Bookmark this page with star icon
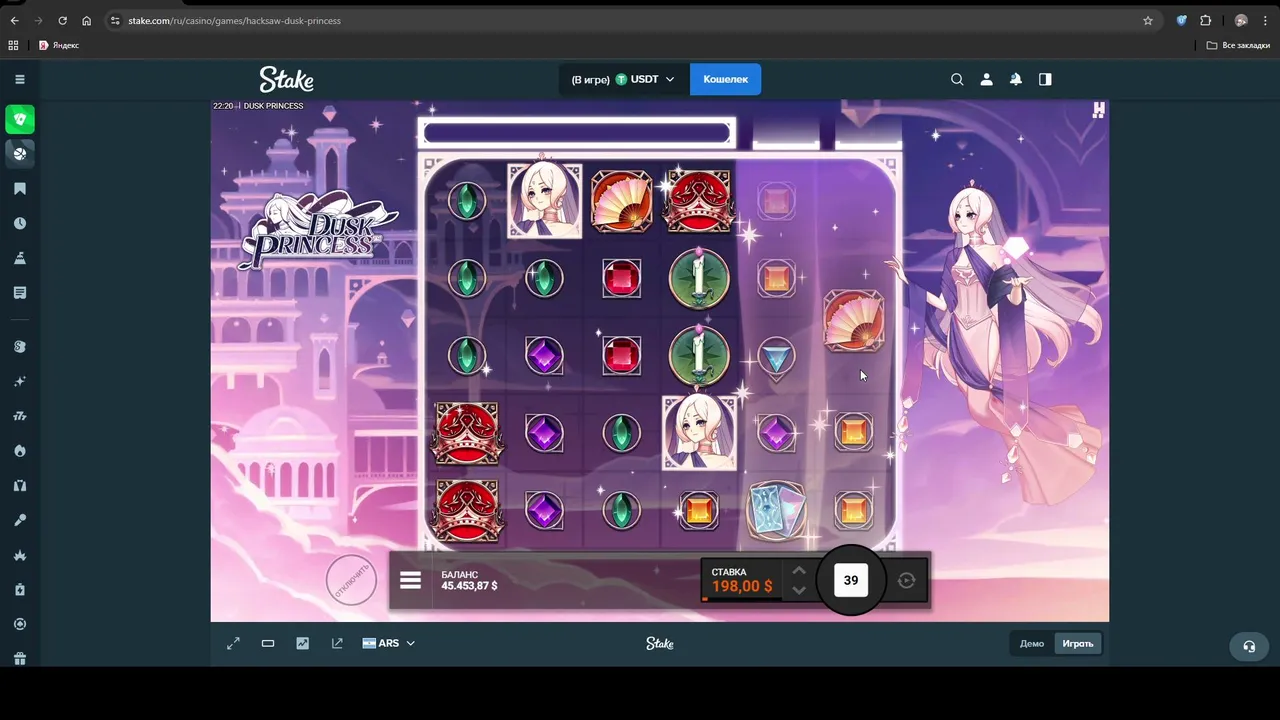1280x720 pixels. (x=1148, y=20)
